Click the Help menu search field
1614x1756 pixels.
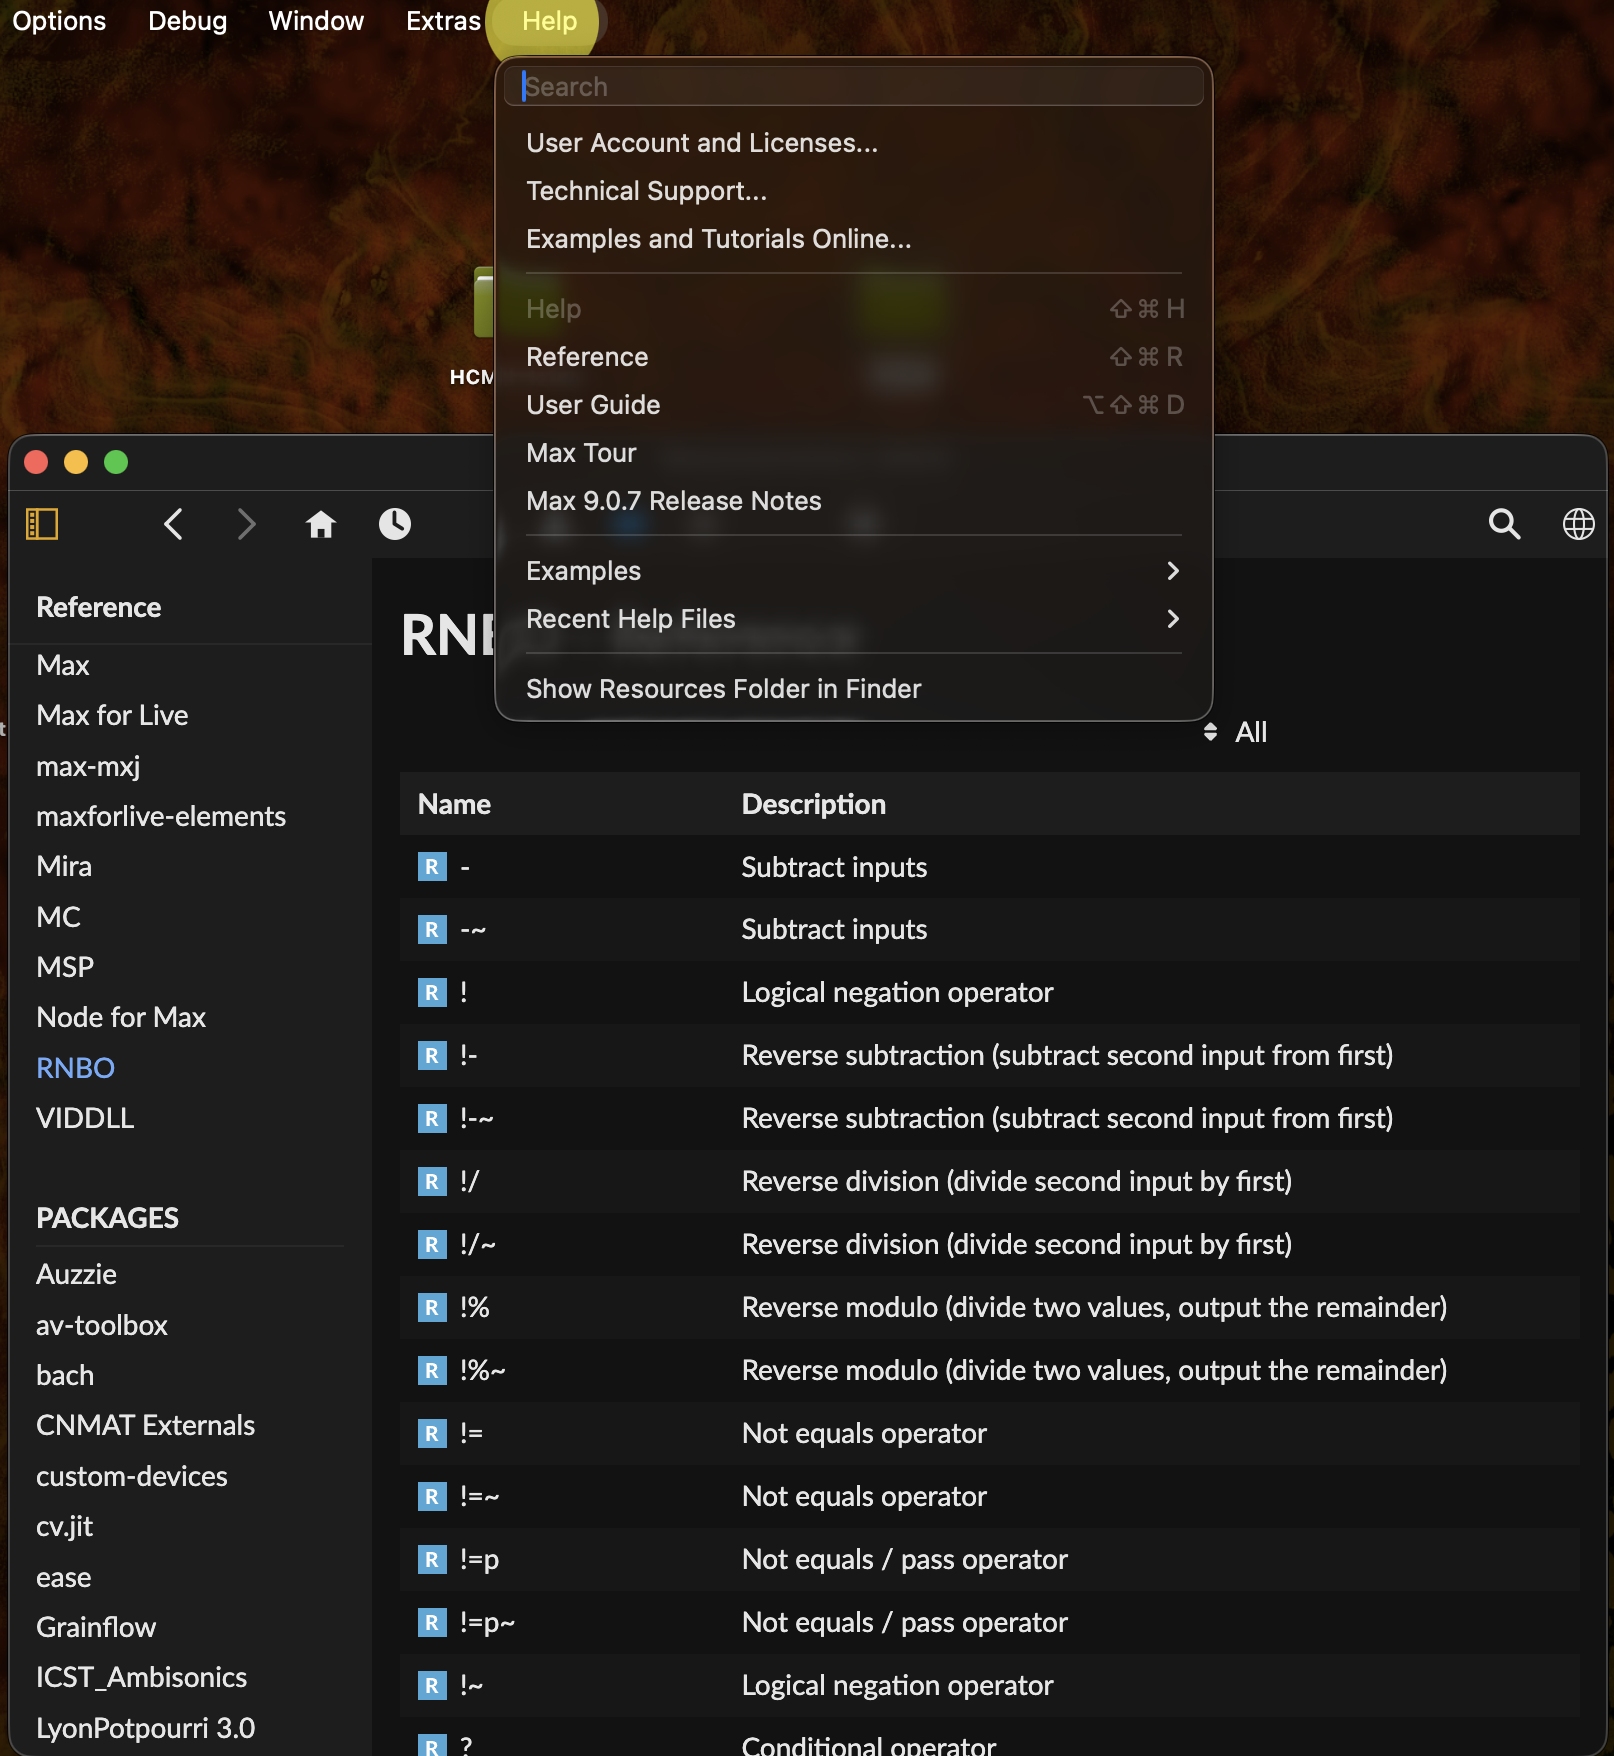pos(853,87)
